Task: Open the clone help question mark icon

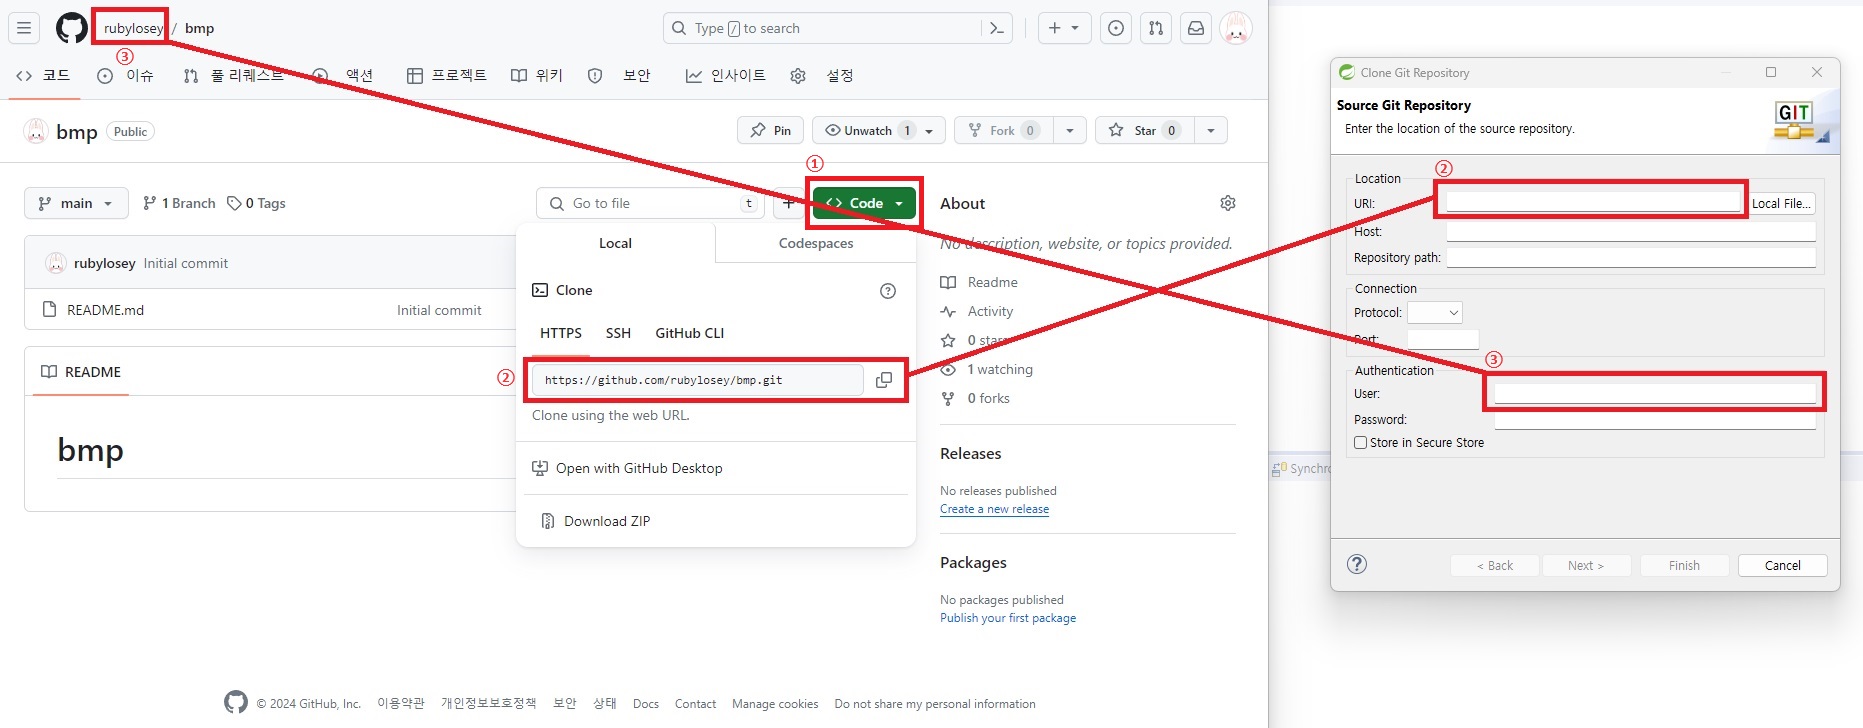Action: click(x=888, y=291)
